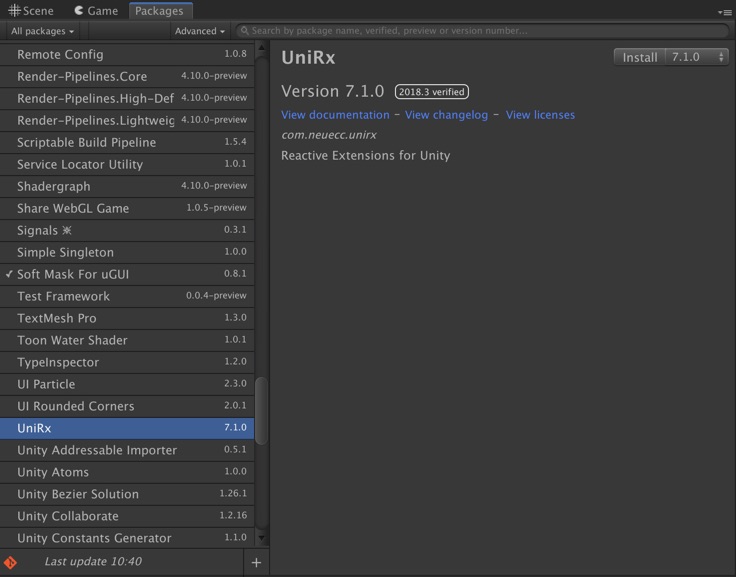Click the Version 7.1.0 heading
This screenshot has height=577, width=736.
332,91
